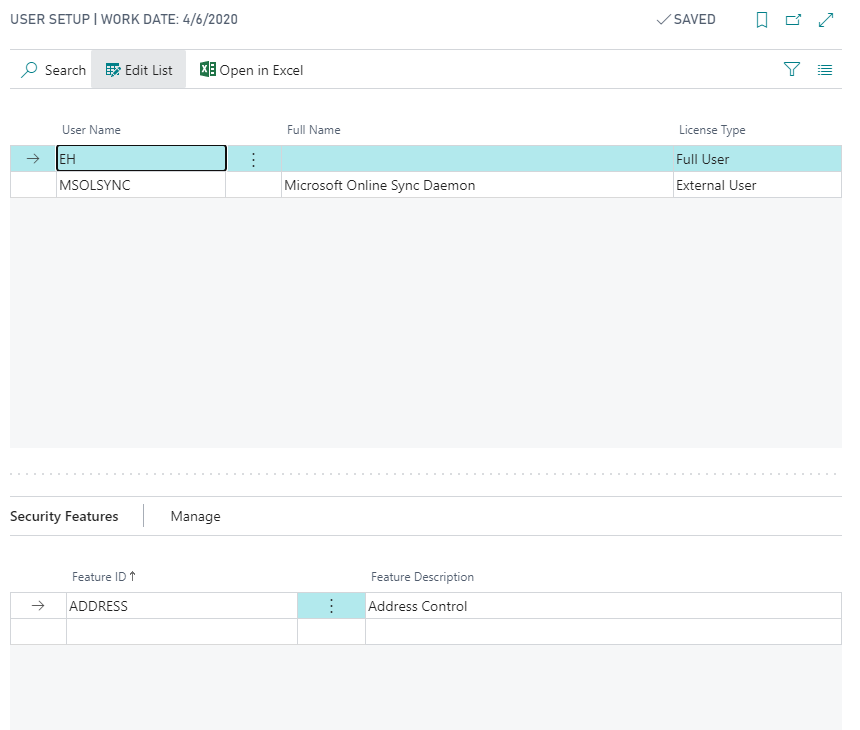Viewport: 860px width, 730px height.
Task: Sort by User Name column header
Action: point(91,130)
